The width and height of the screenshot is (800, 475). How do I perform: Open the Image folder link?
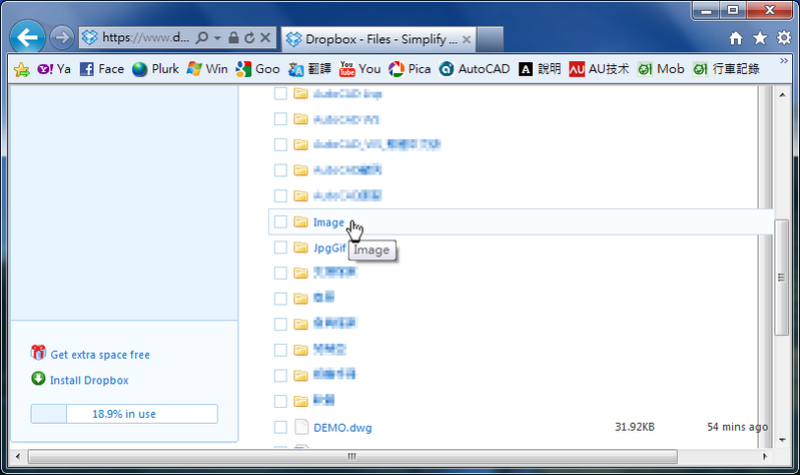pos(329,222)
